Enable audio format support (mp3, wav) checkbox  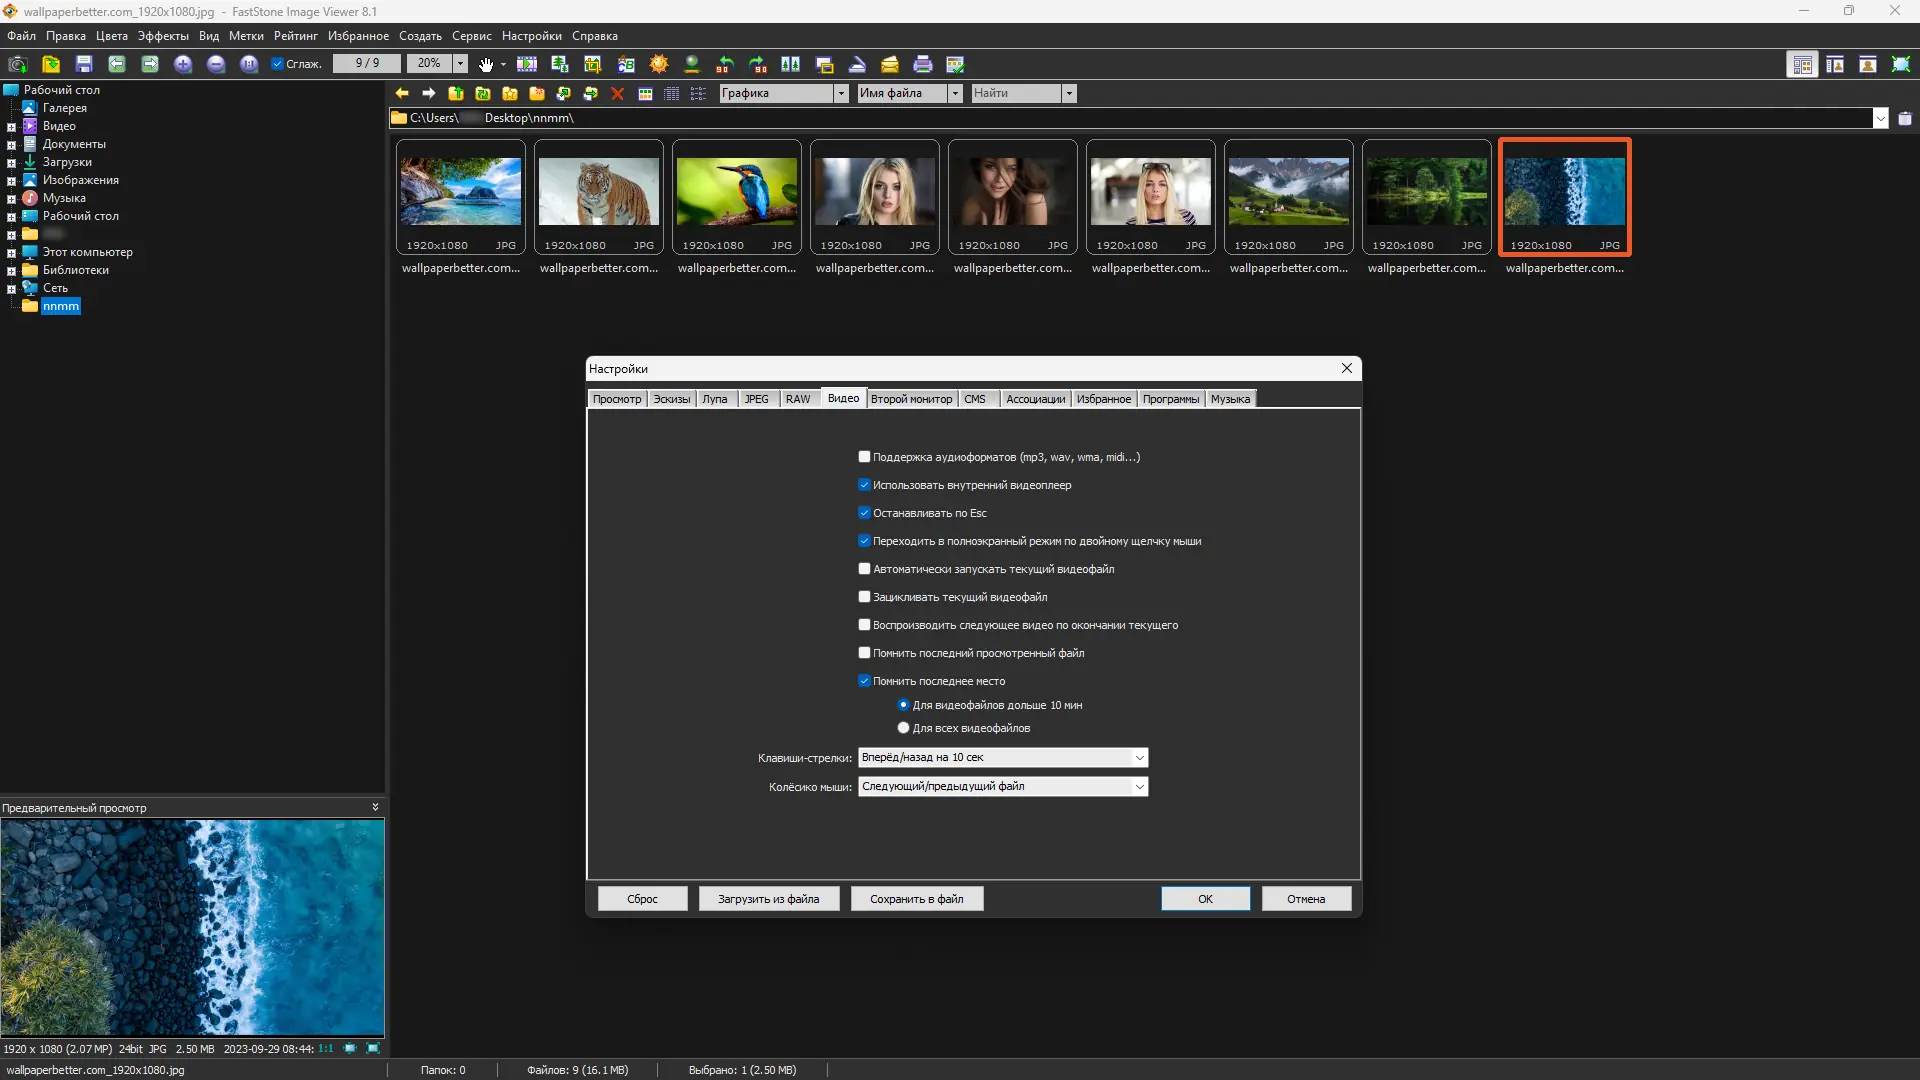(x=864, y=457)
